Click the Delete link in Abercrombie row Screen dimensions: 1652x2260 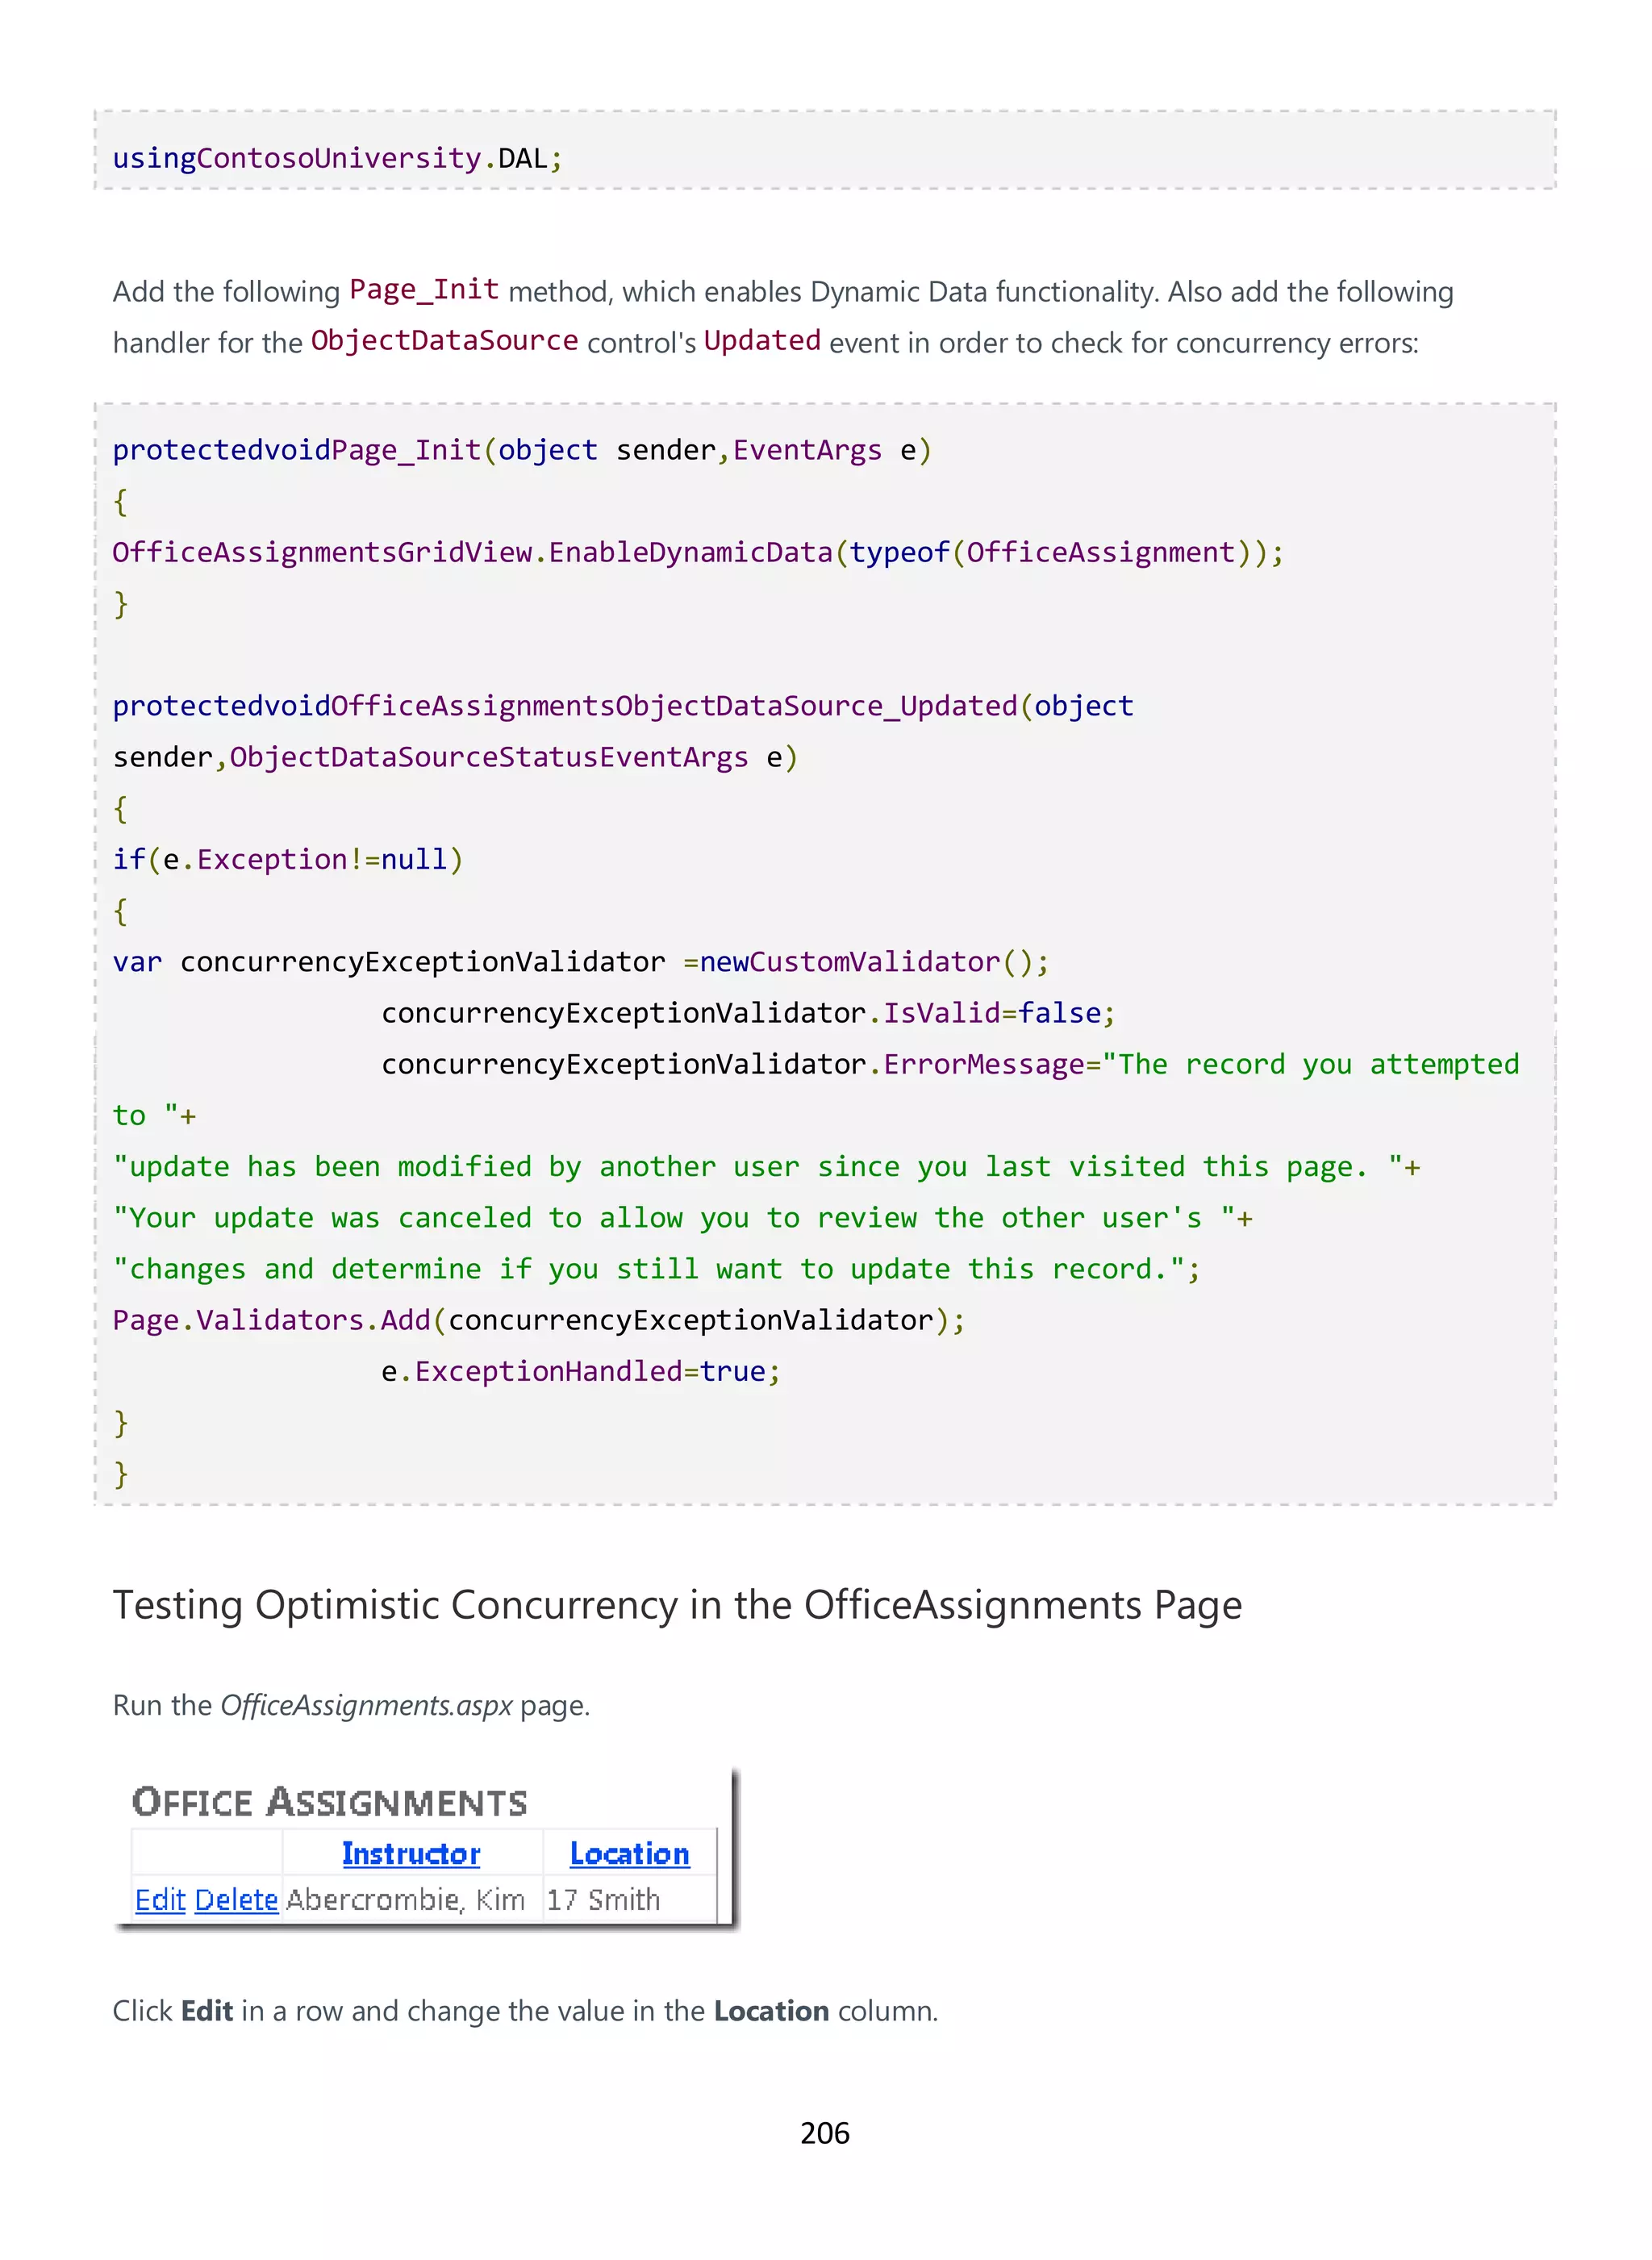pyautogui.click(x=236, y=1899)
